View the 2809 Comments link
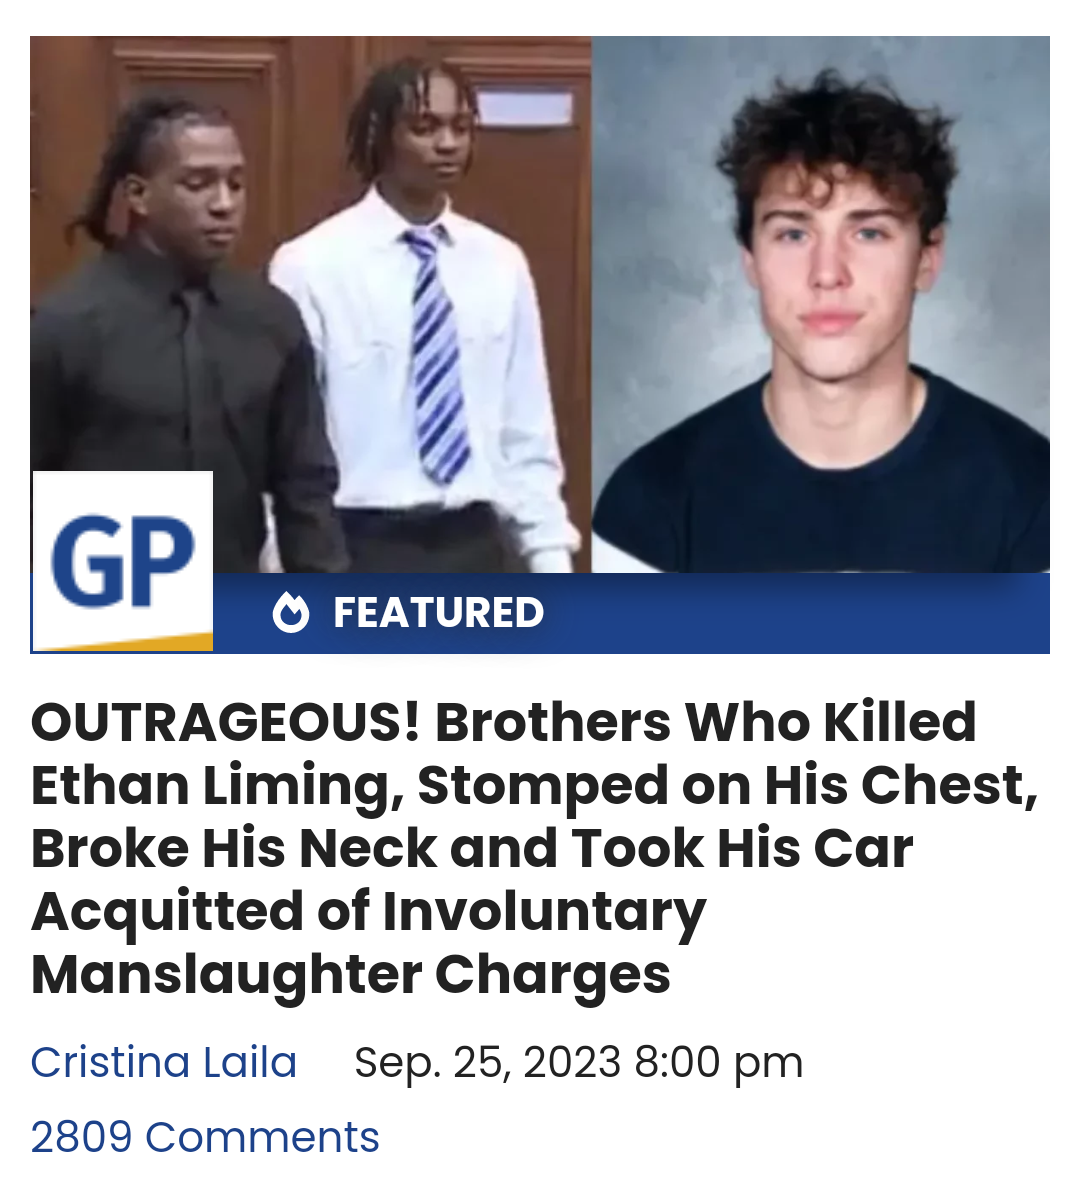 (x=205, y=1136)
